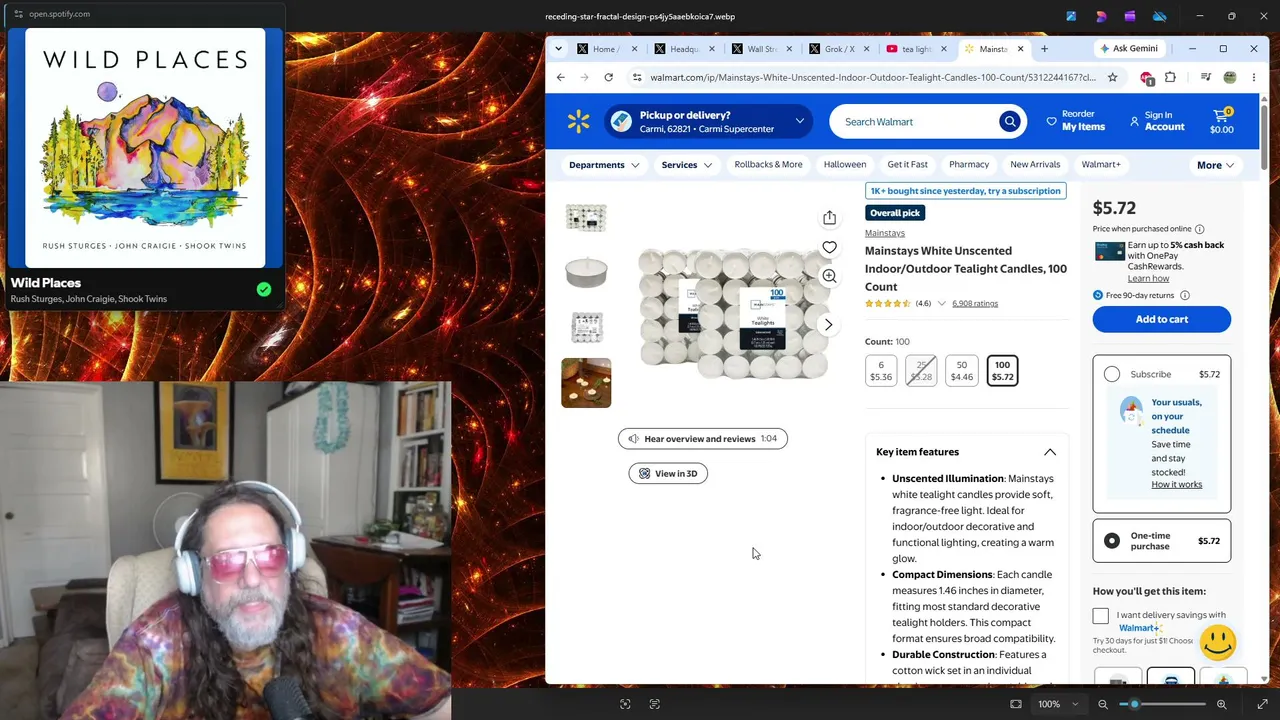This screenshot has height=720, width=1280.
Task: Open the Services dropdown menu
Action: [687, 165]
